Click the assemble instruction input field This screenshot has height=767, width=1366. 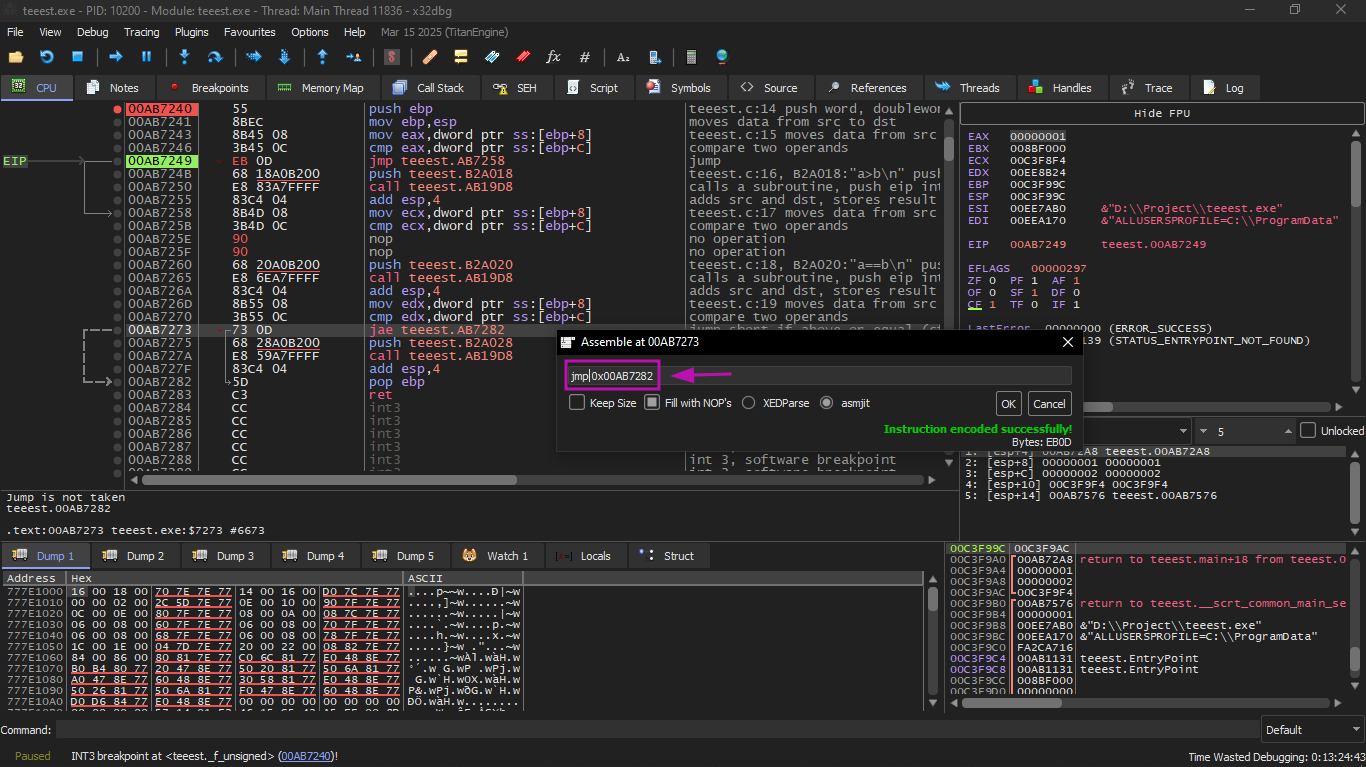tap(820, 376)
